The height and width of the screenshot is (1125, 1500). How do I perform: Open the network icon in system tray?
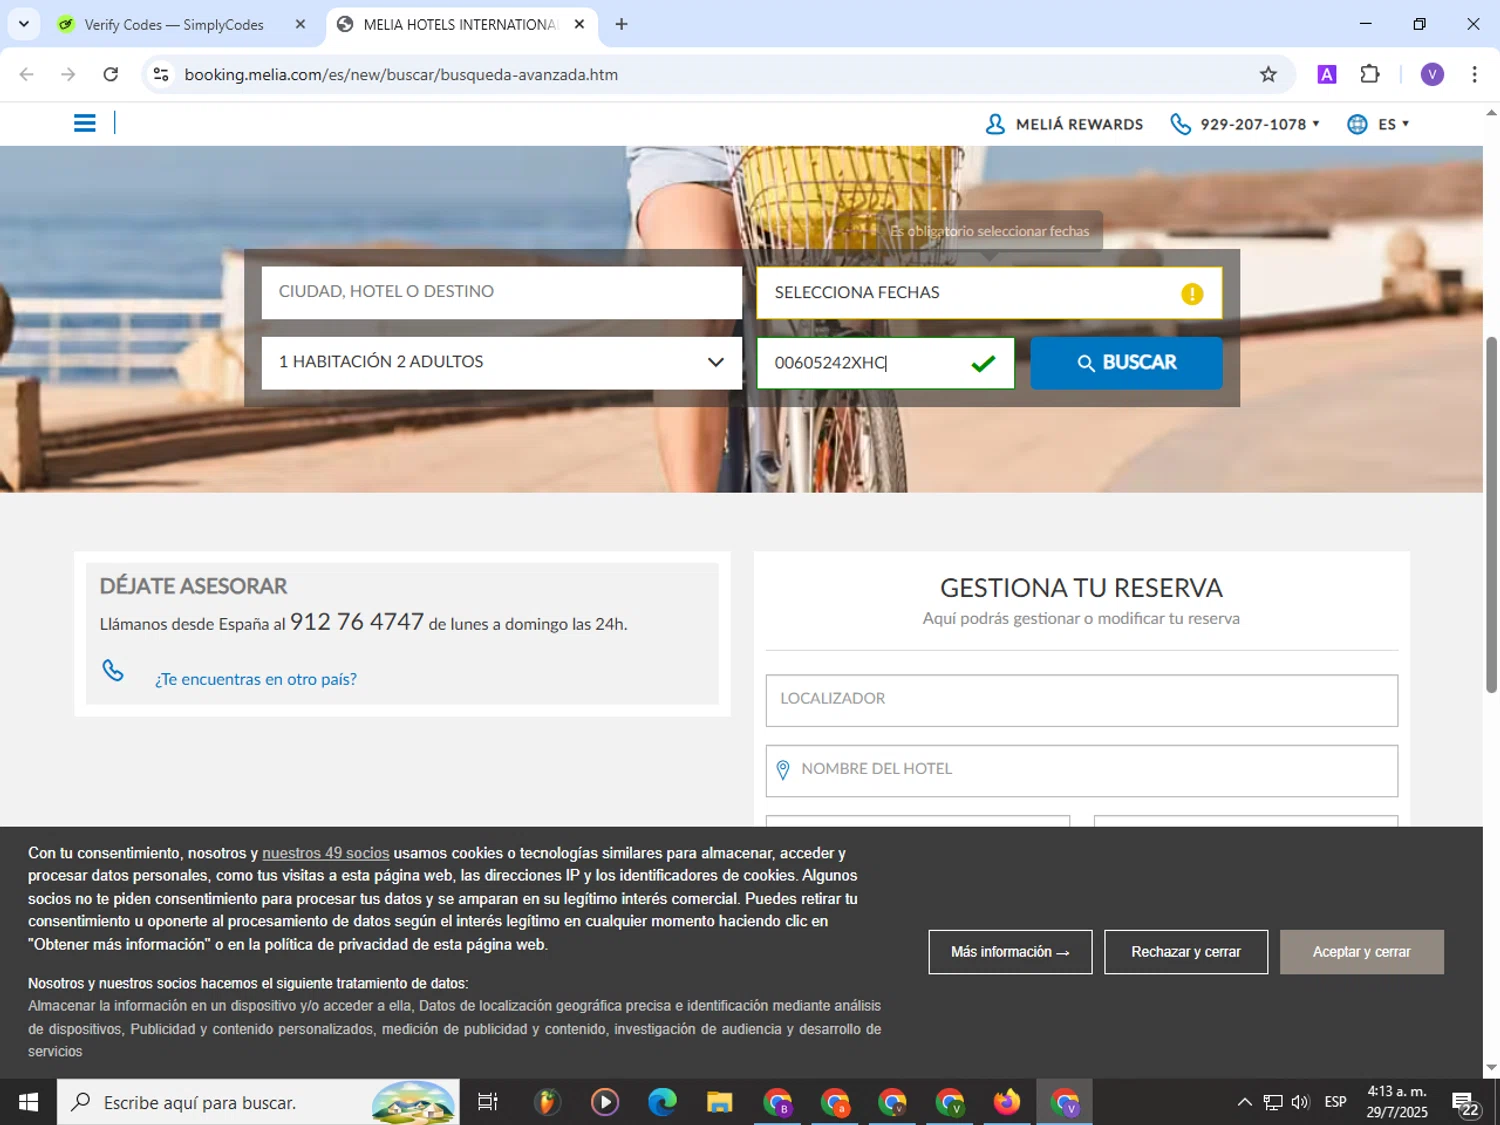coord(1272,1102)
